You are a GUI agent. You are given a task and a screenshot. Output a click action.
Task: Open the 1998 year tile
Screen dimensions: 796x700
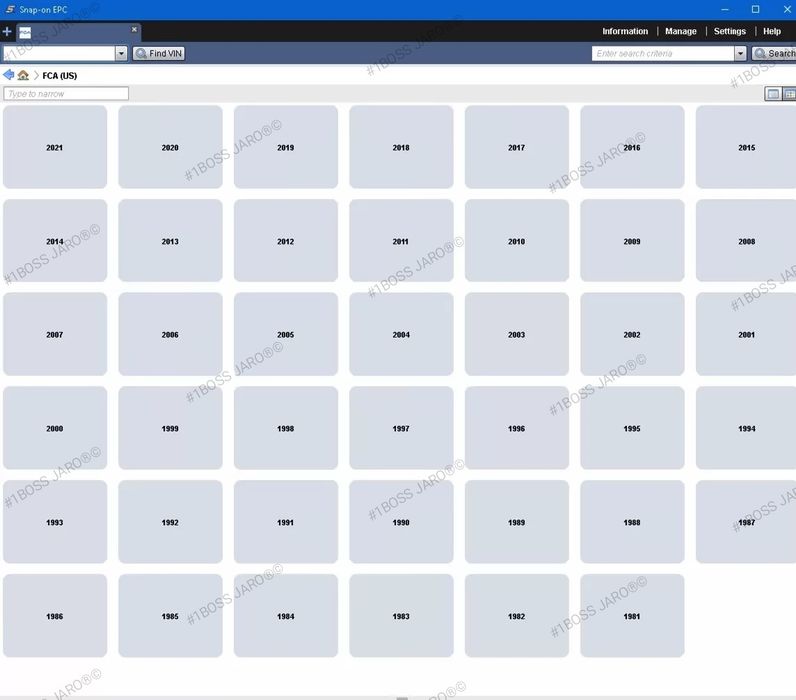[286, 428]
